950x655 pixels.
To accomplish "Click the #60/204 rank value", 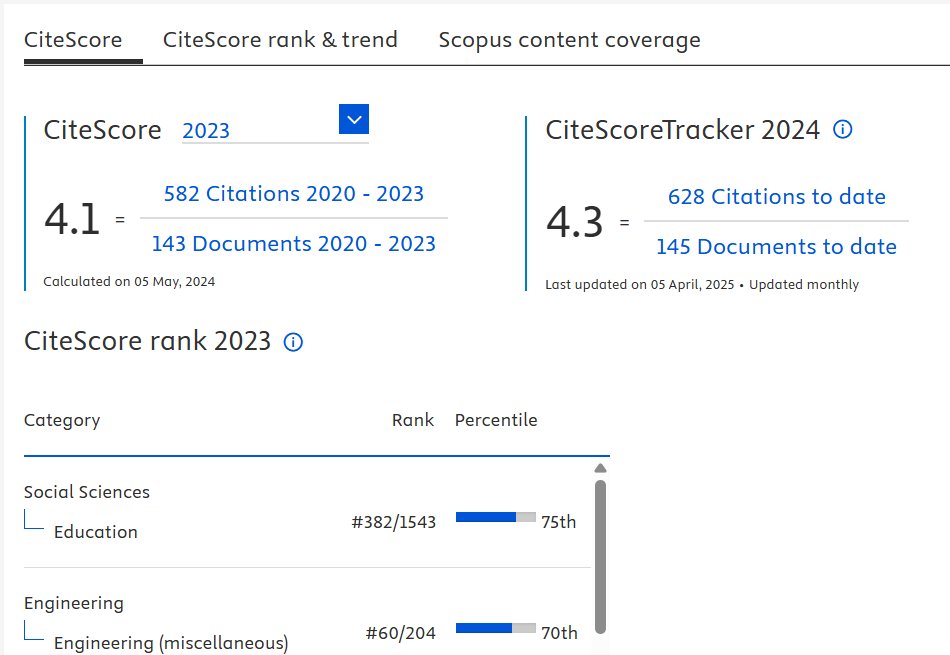I will [400, 633].
